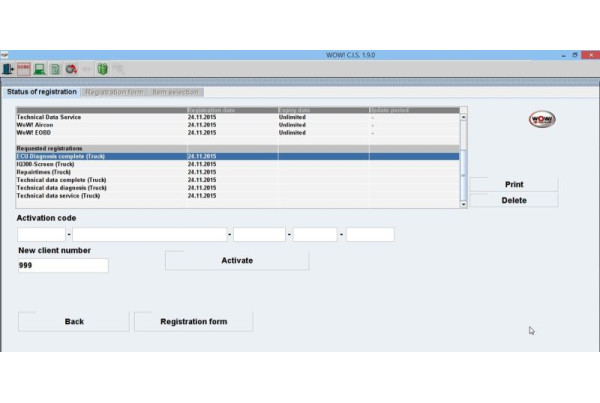600x403 pixels.
Task: Focus the first Activation code field
Action: 41,235
